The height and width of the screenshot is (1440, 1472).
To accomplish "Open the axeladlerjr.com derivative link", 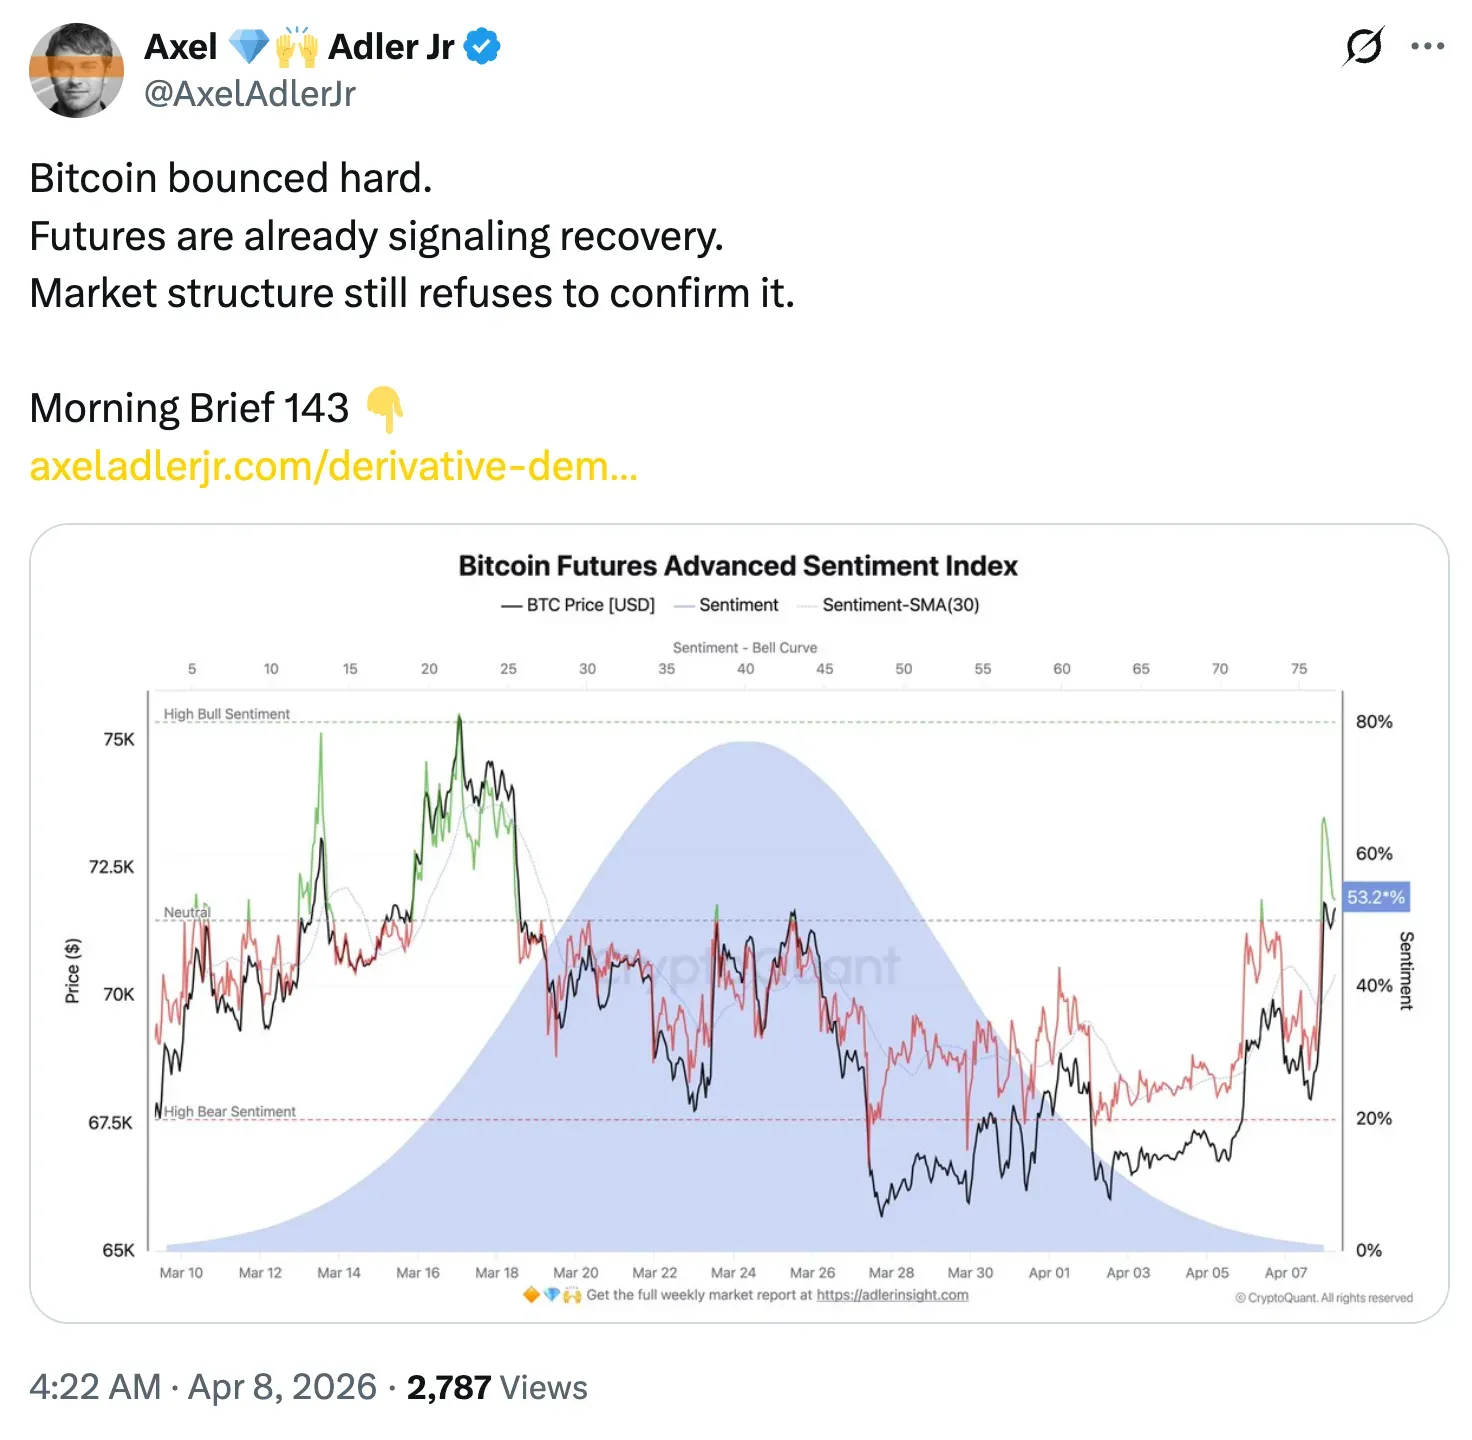I will click(x=333, y=466).
